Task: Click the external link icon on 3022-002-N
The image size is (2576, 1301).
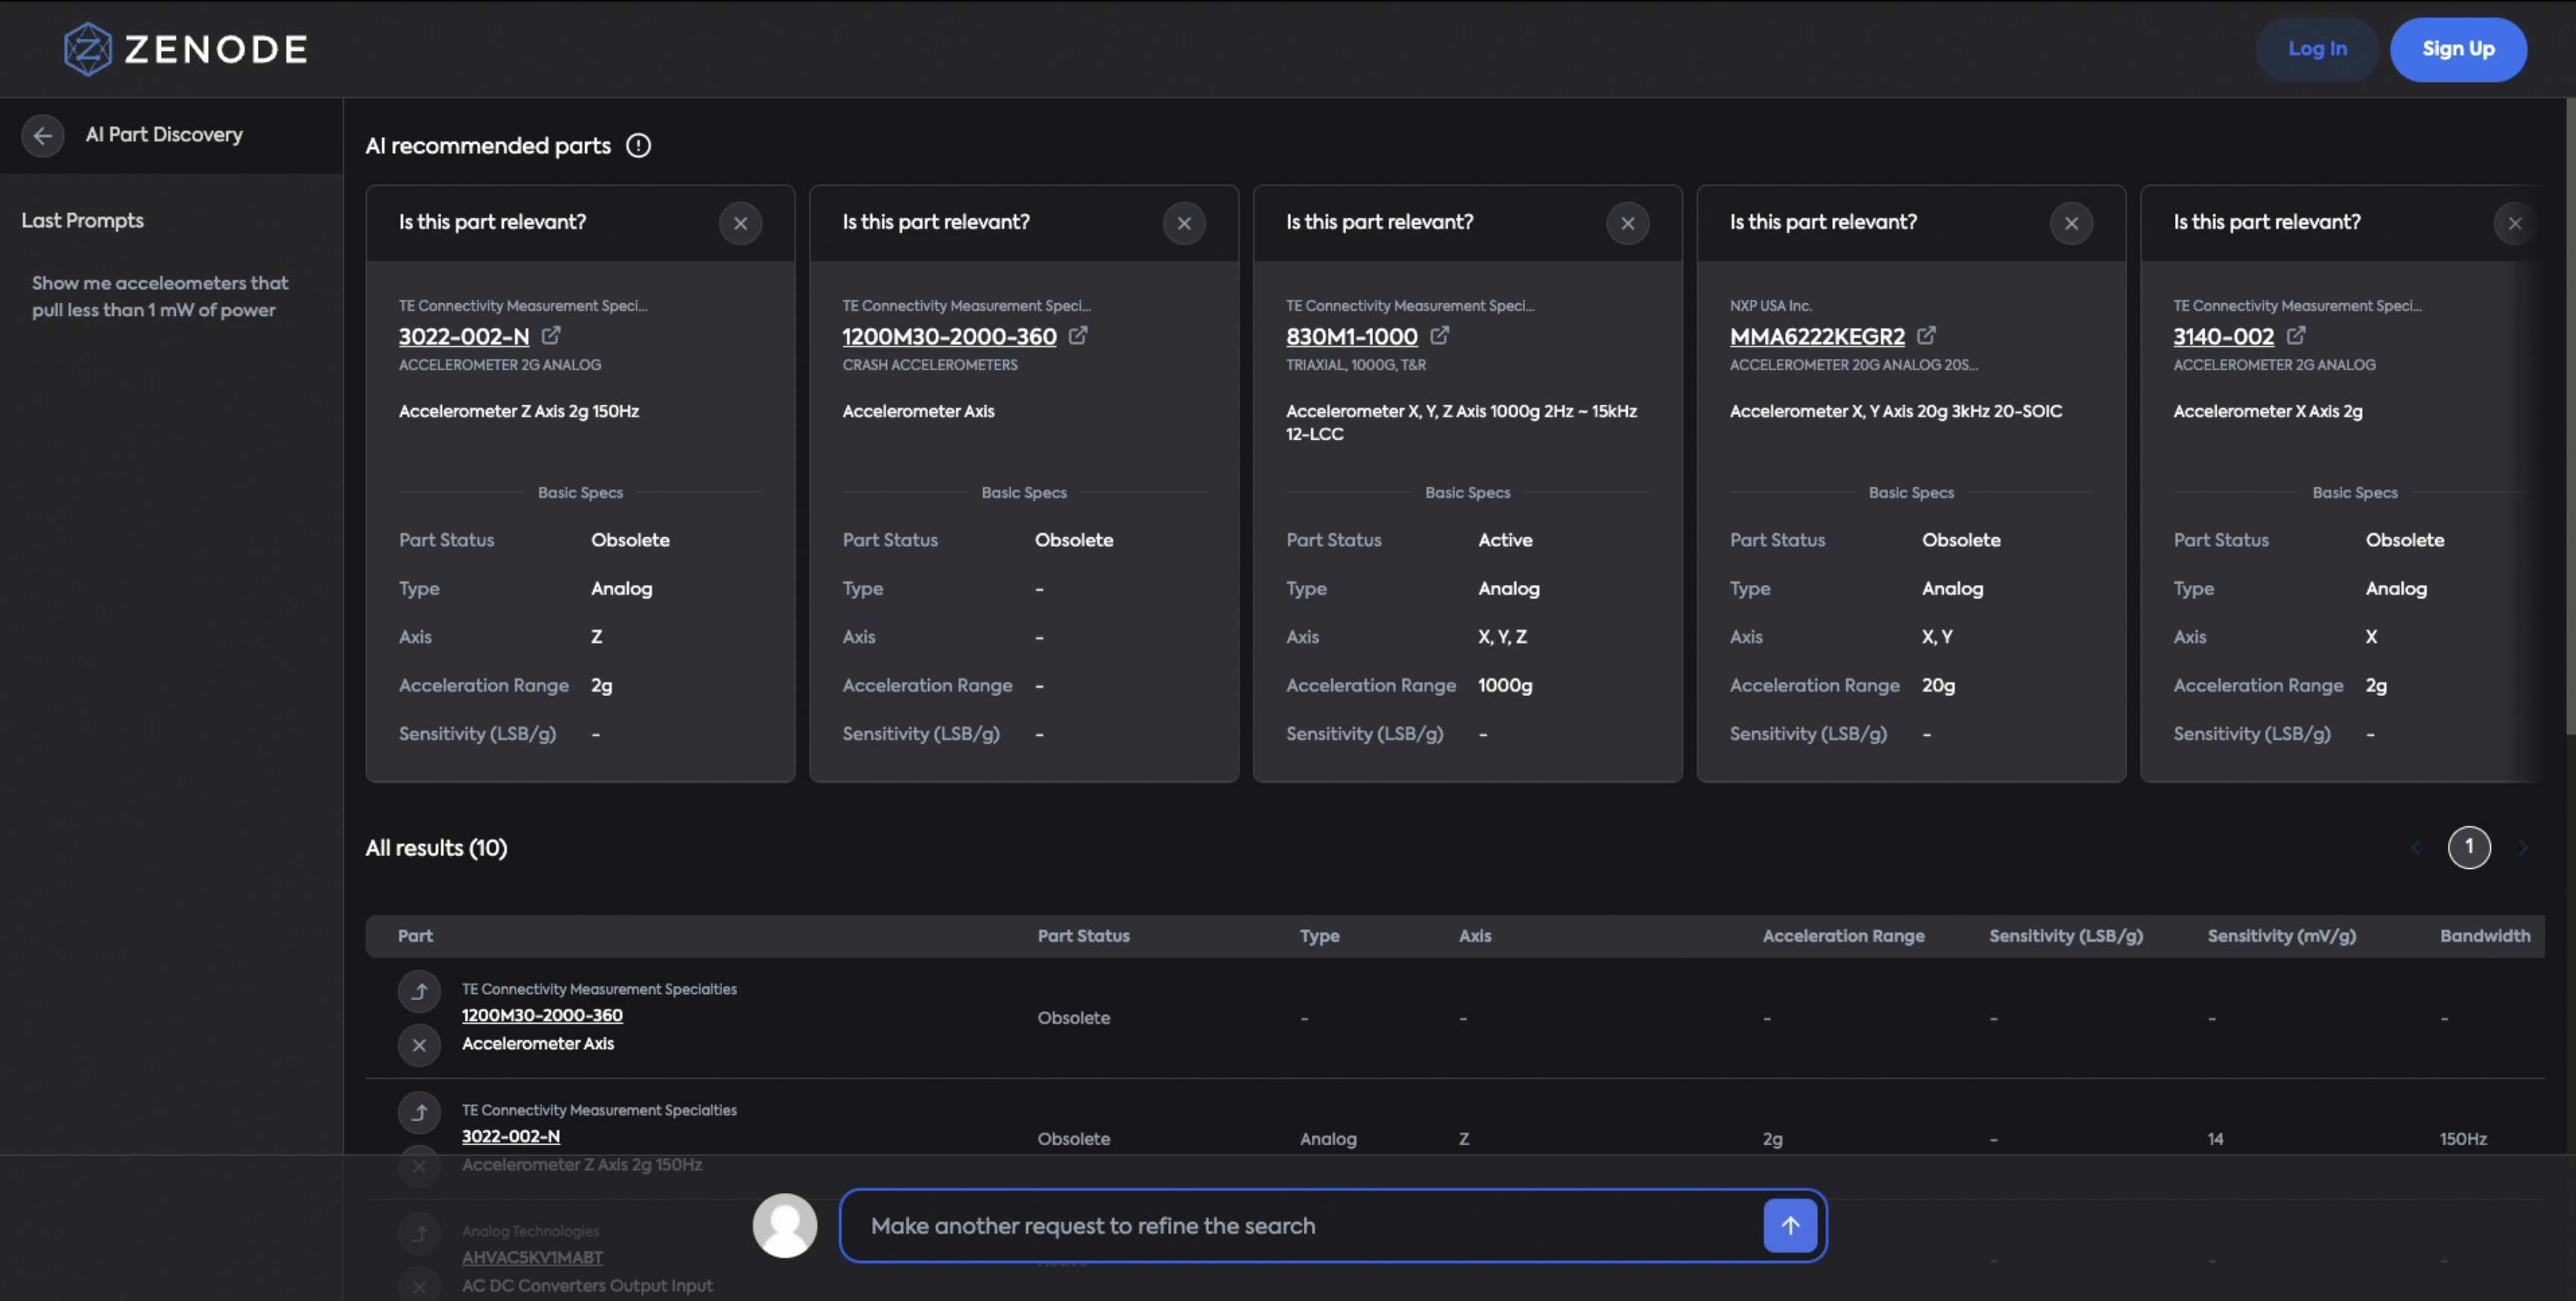Action: click(553, 337)
